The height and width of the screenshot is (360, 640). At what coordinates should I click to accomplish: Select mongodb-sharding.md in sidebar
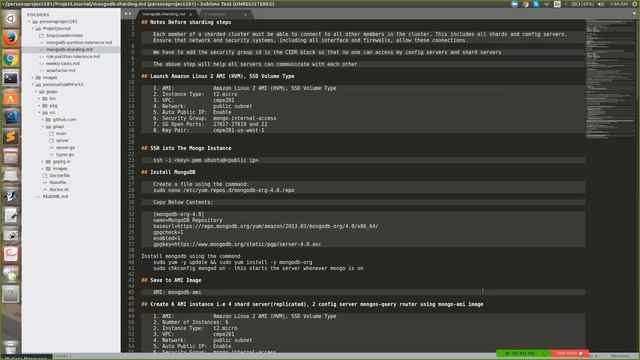point(69,49)
